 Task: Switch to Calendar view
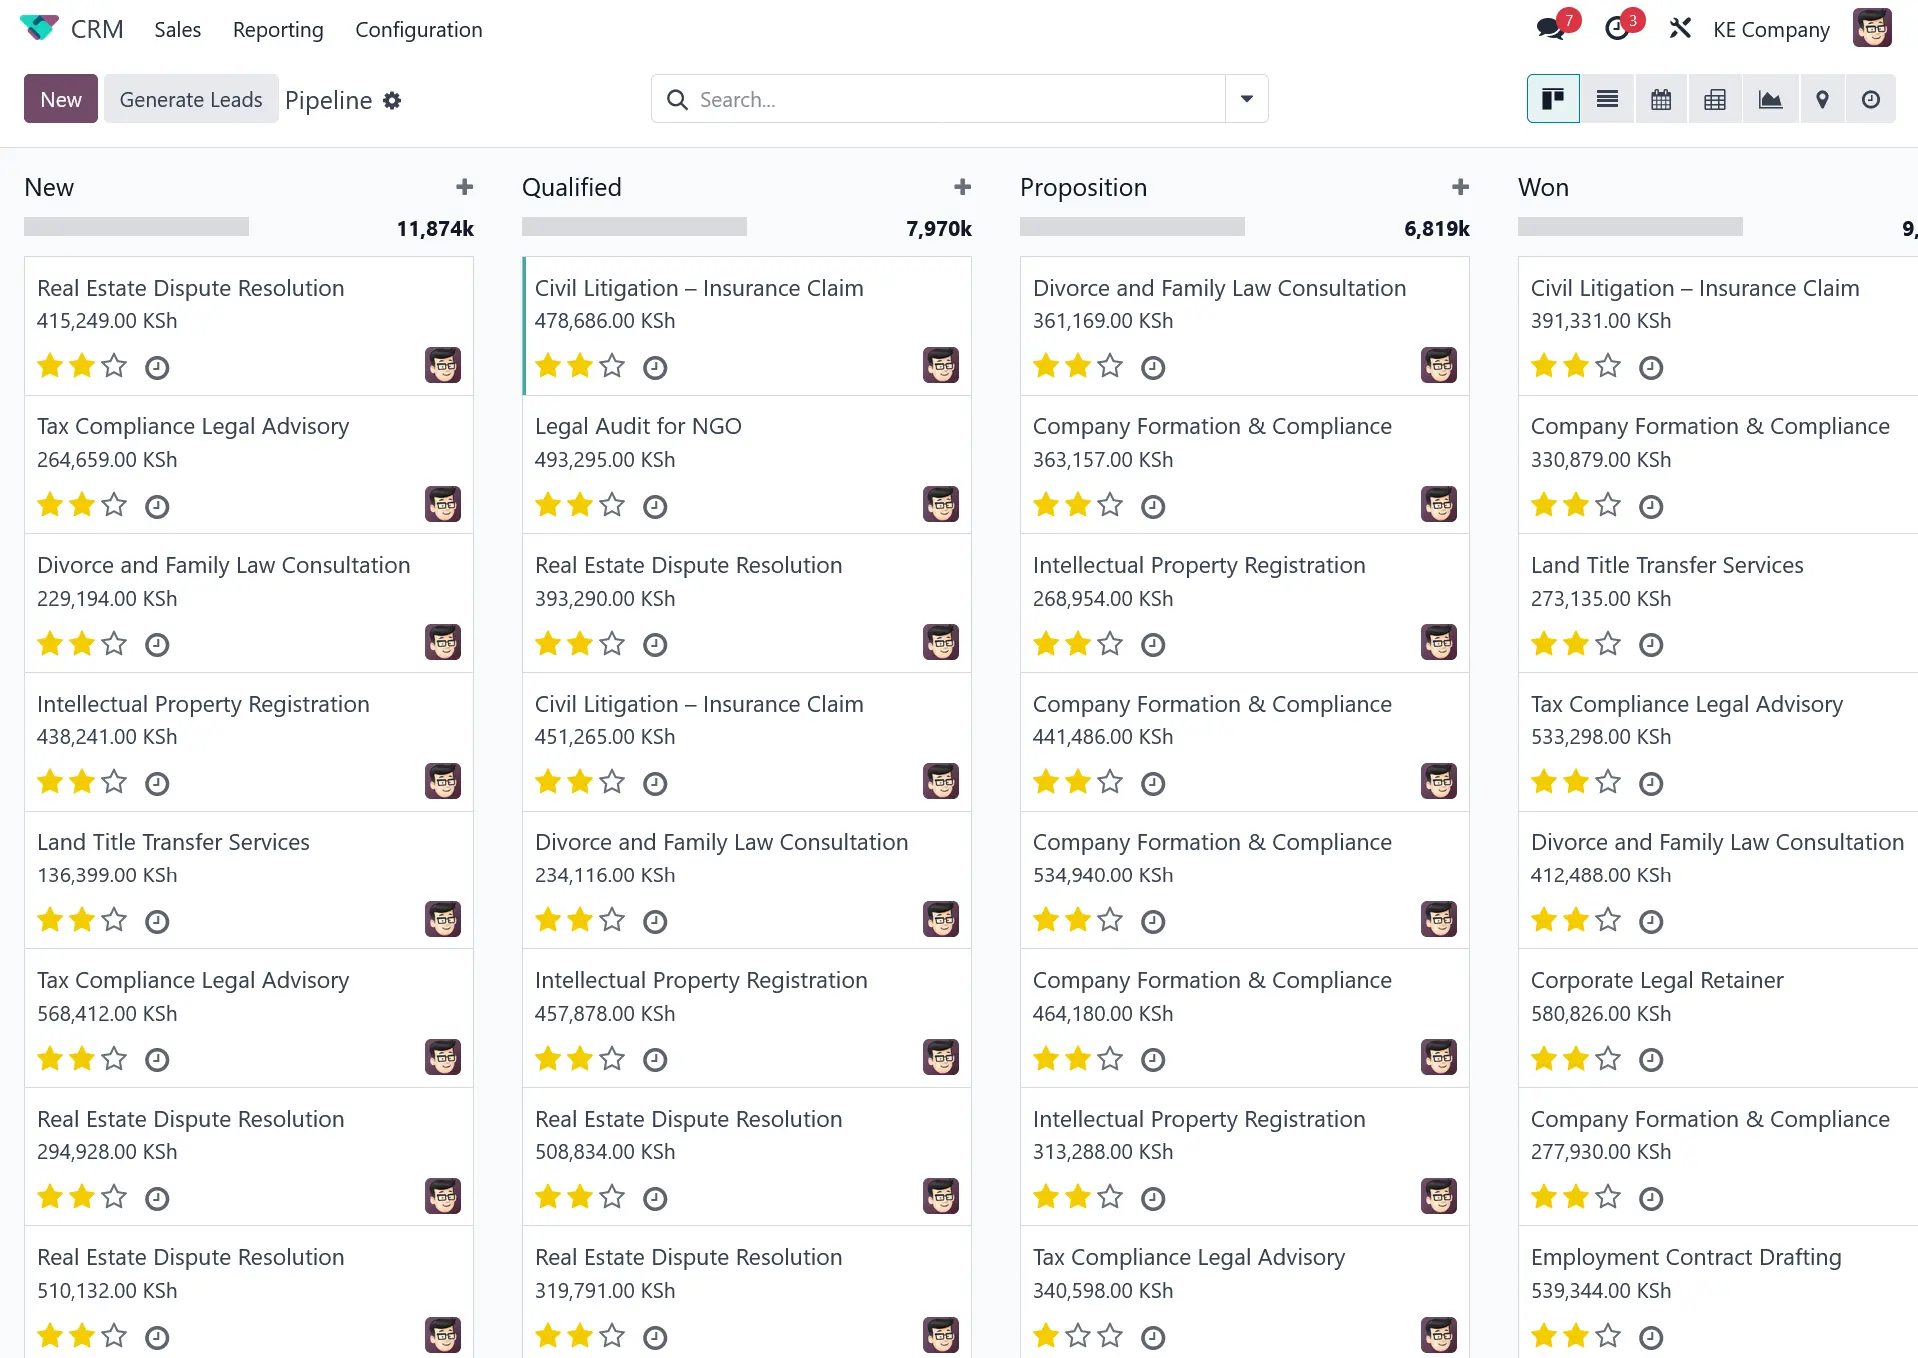point(1661,99)
